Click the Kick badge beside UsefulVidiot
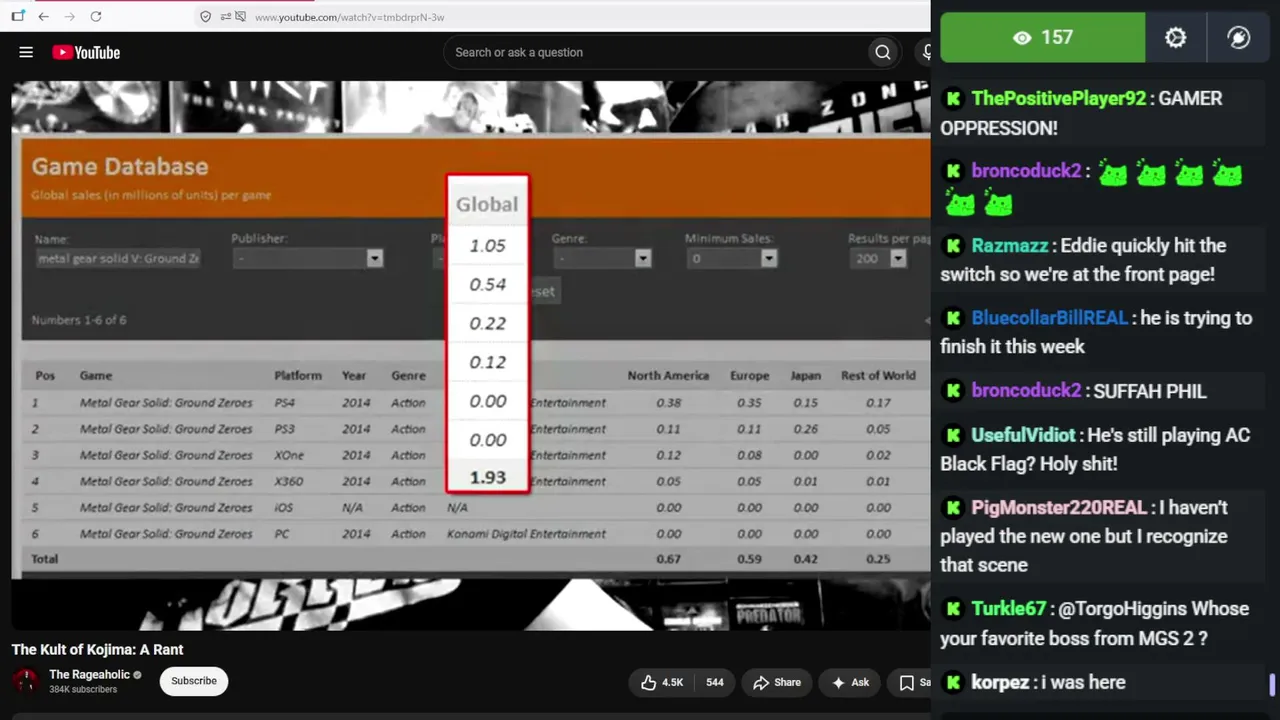Viewport: 1280px width, 720px height. 953,435
